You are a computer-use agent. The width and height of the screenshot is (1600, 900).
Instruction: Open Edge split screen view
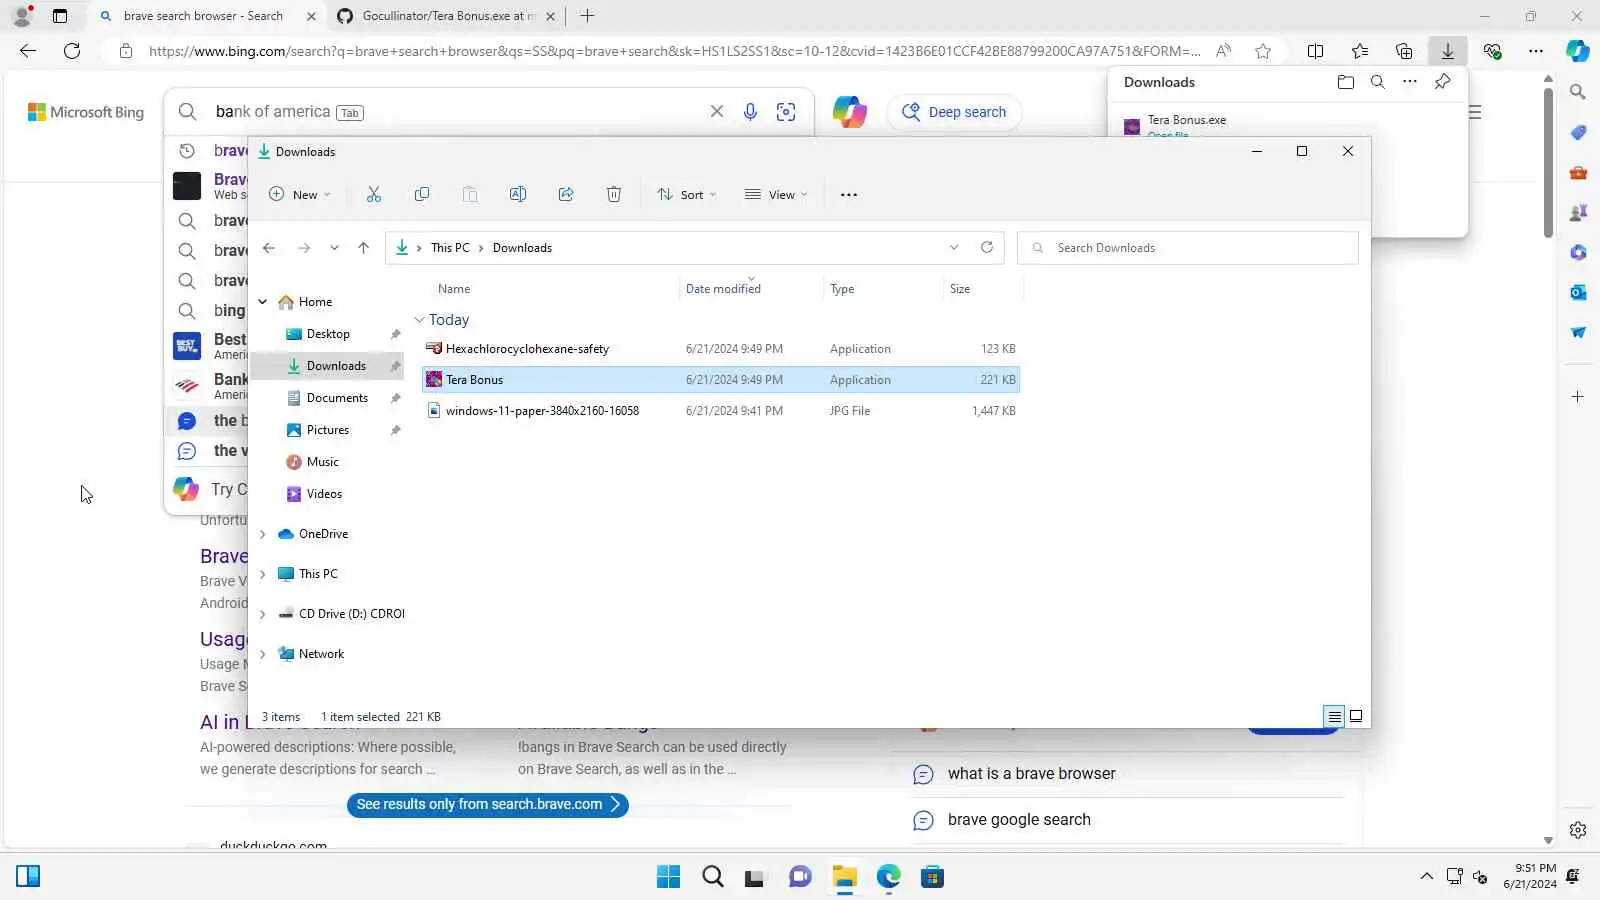(x=1316, y=51)
